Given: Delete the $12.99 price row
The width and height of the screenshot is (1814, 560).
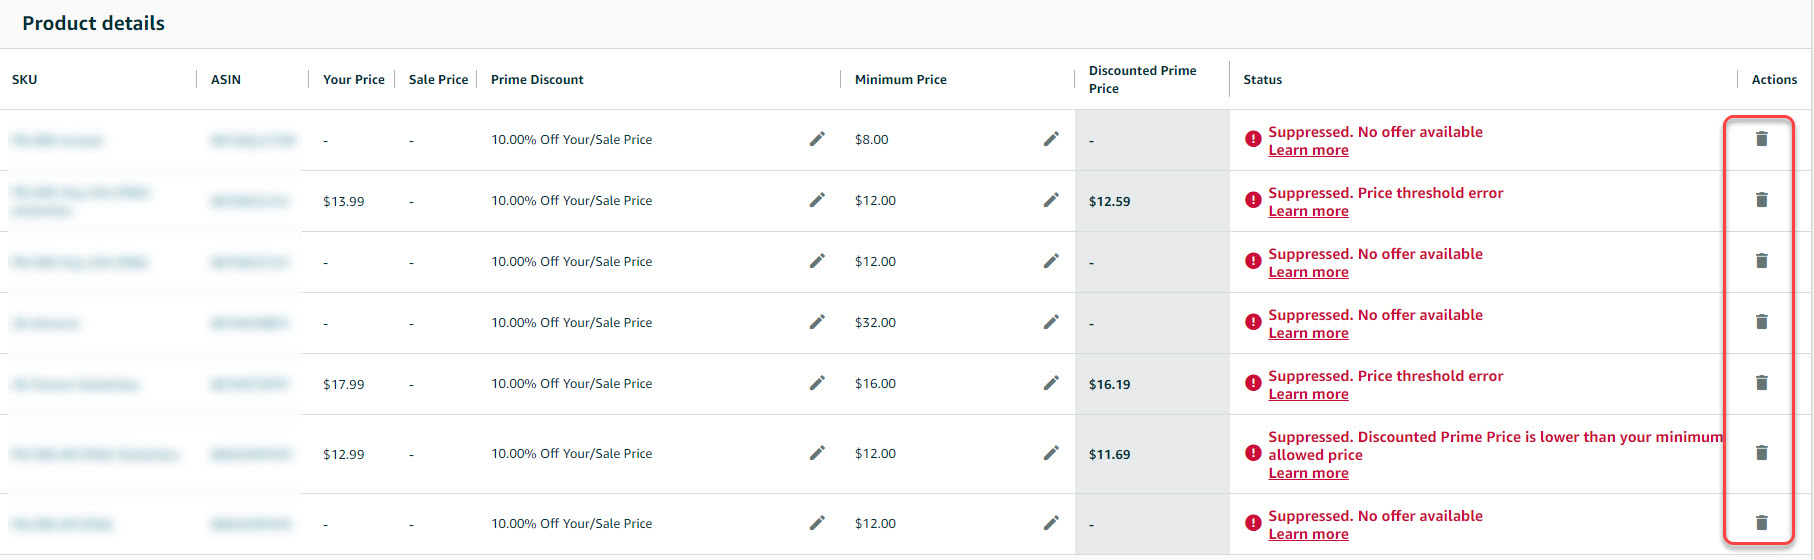Looking at the screenshot, I should tap(1761, 453).
